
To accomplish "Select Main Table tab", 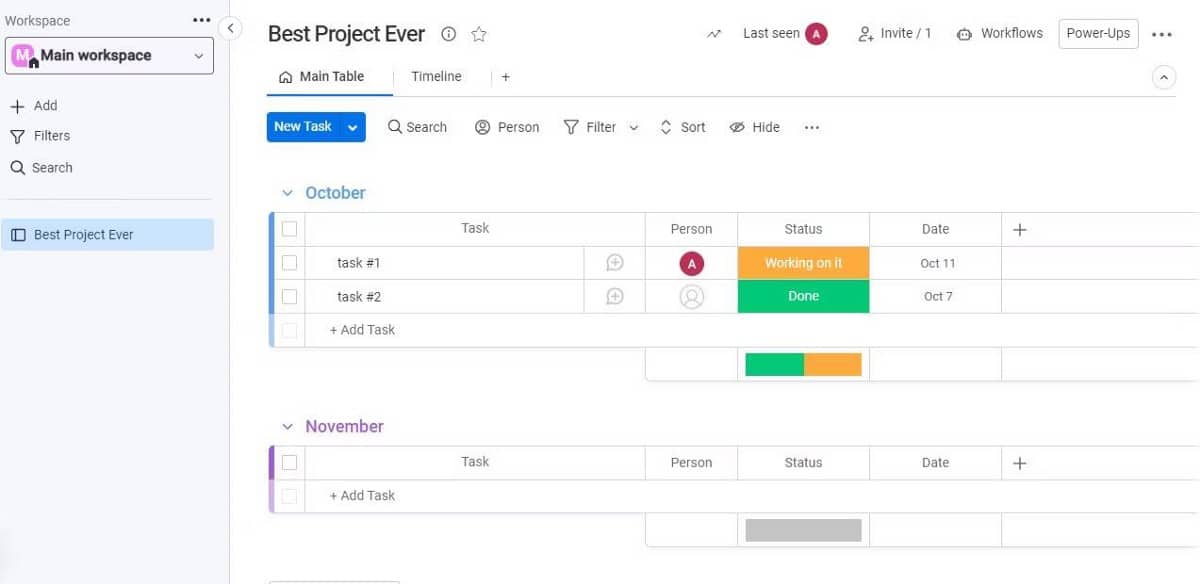I will click(x=322, y=77).
